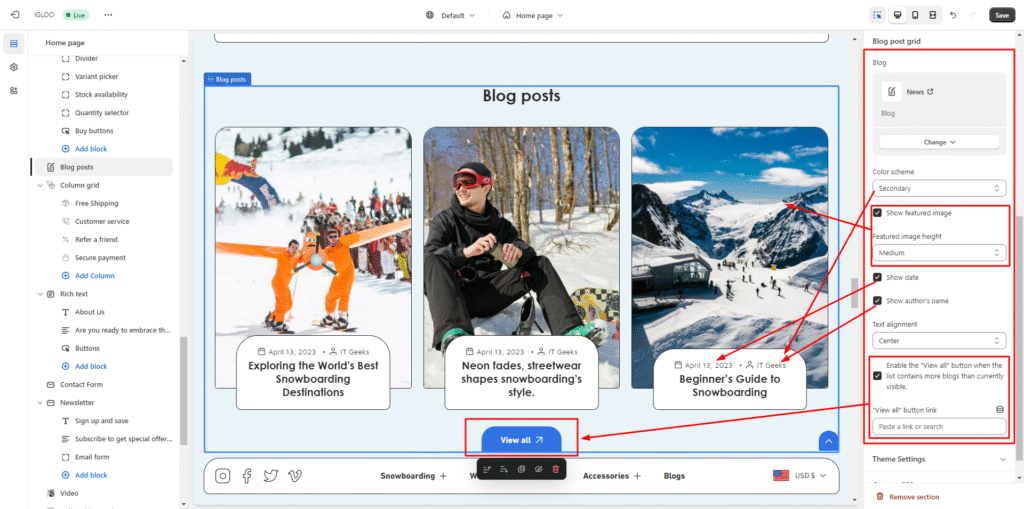This screenshot has width=1024, height=509.
Task: Uncheck Show featured image checkbox
Action: click(x=877, y=213)
